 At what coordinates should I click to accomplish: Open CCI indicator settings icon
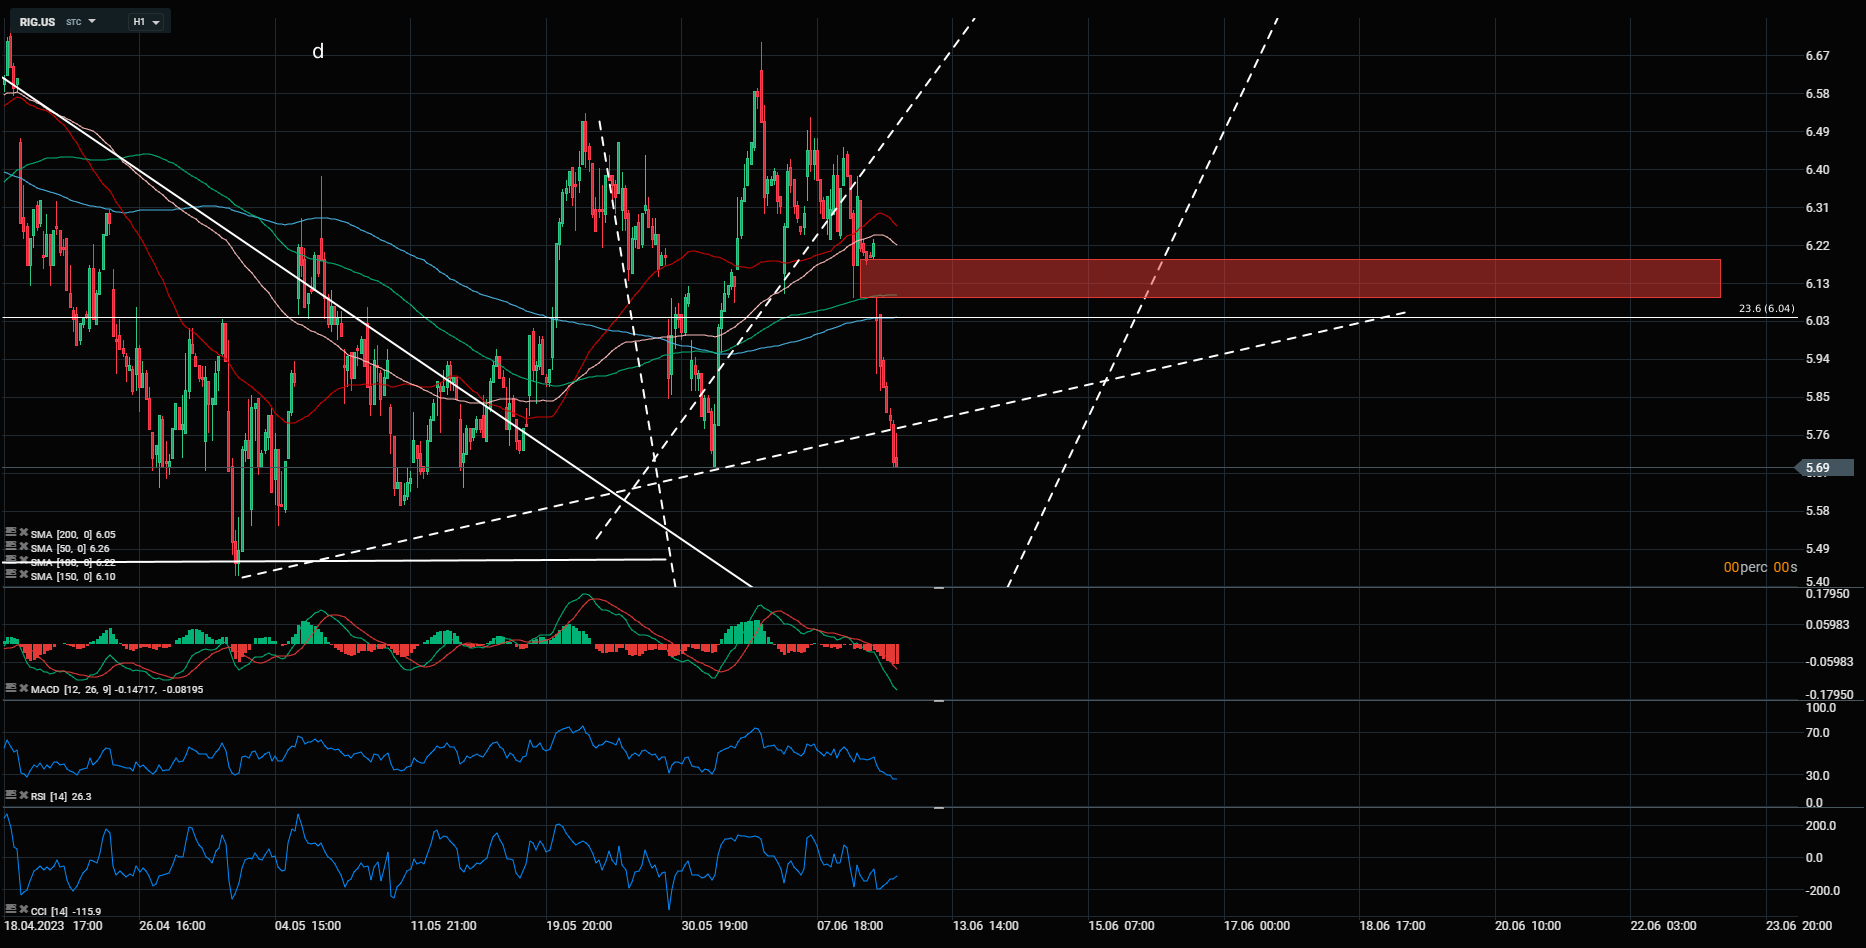pos(11,910)
